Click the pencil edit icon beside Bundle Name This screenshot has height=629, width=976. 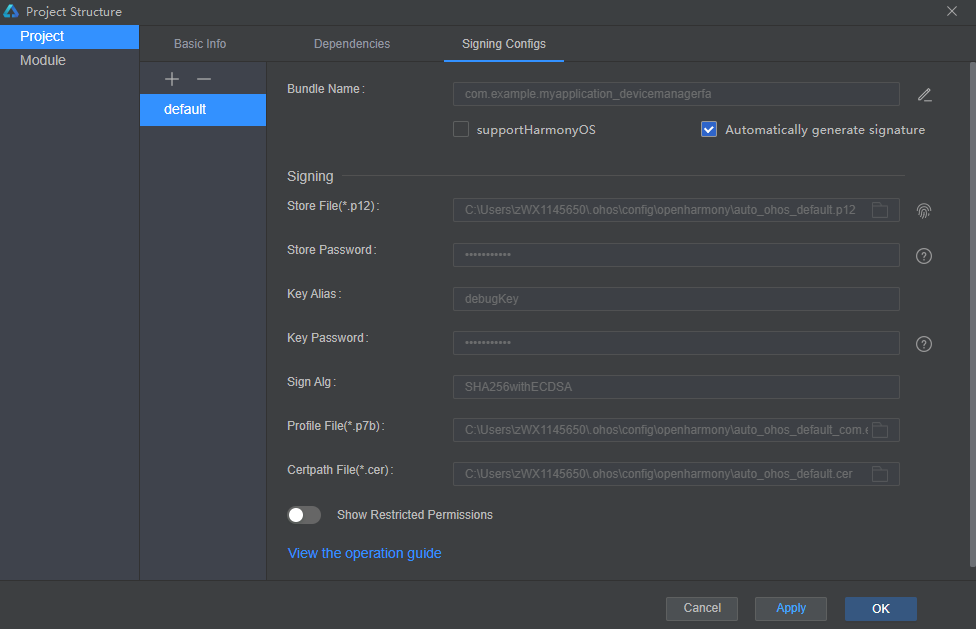tap(924, 95)
